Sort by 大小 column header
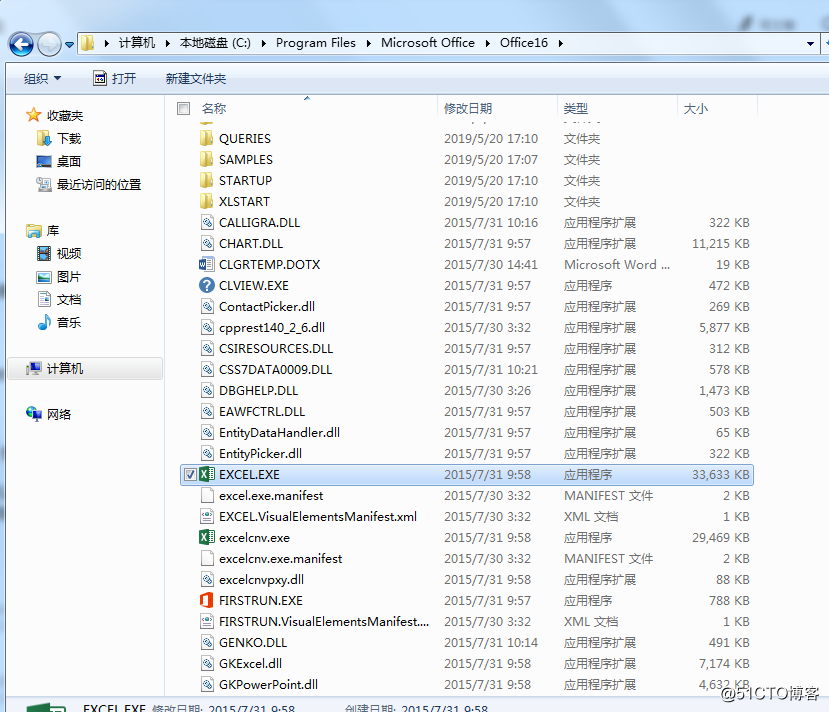 tap(696, 108)
